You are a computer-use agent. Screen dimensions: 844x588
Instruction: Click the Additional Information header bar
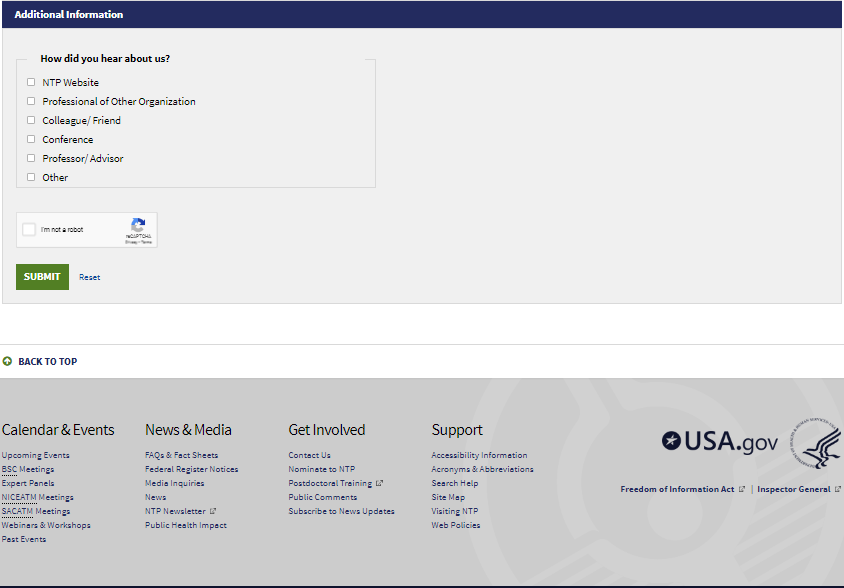(x=422, y=15)
